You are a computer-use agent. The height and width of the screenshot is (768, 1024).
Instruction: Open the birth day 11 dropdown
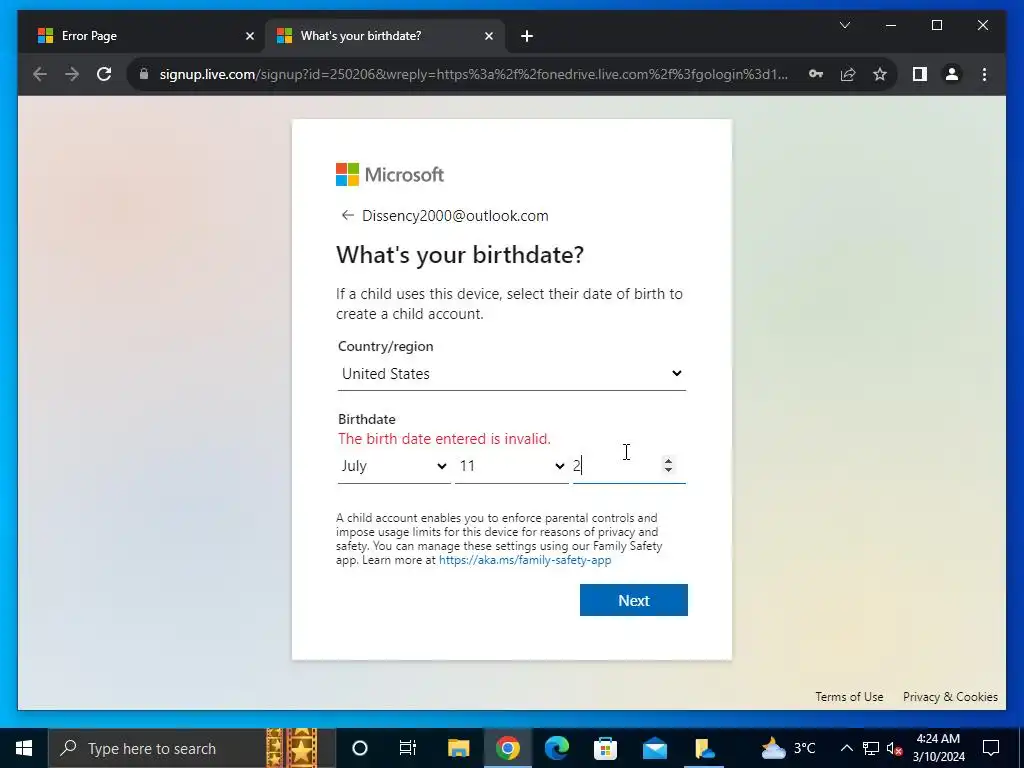pos(511,466)
